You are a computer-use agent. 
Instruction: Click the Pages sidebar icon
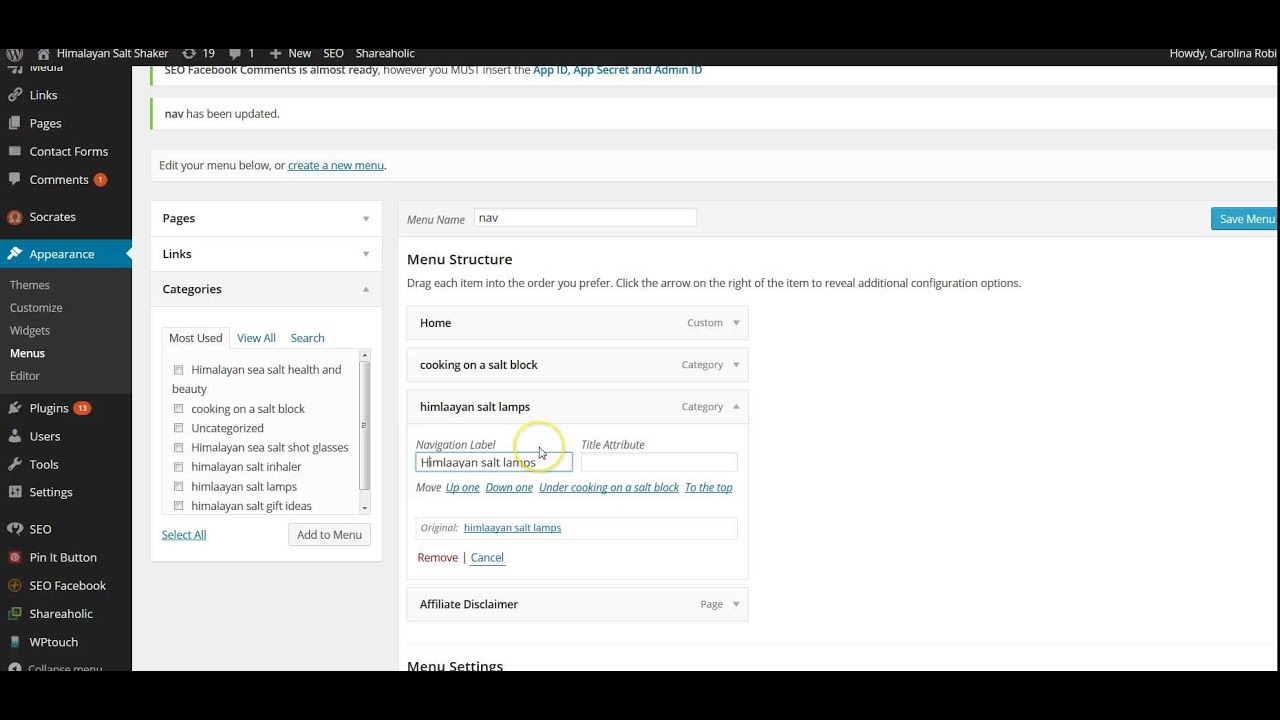tap(14, 123)
